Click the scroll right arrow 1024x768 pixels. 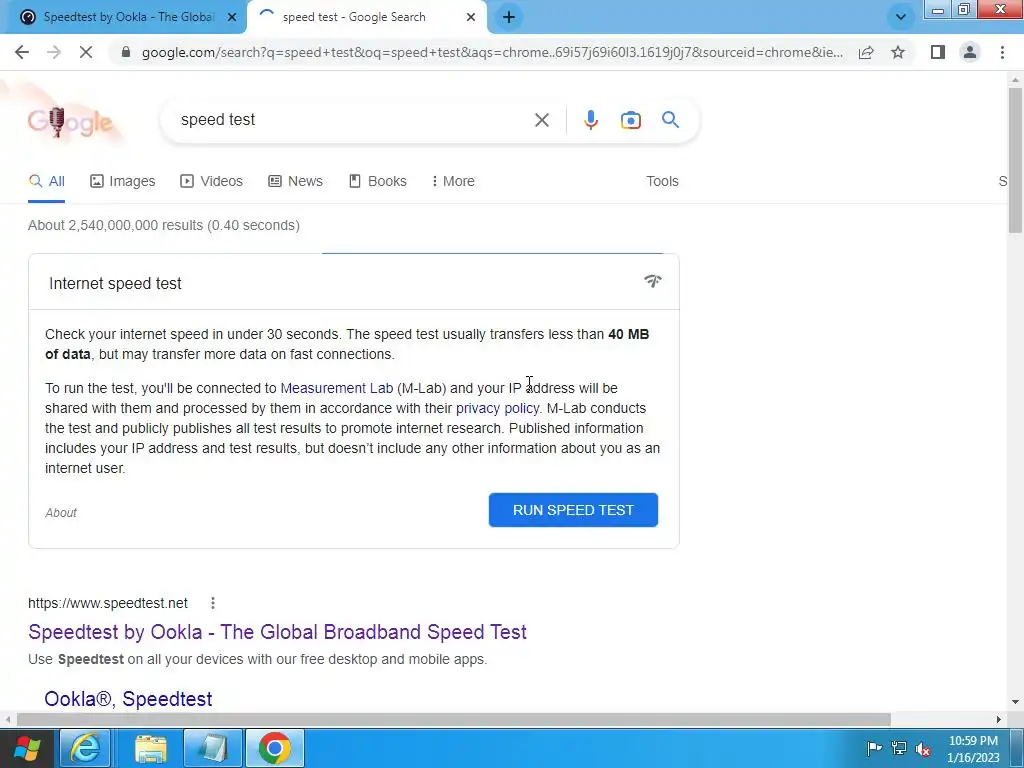point(999,719)
